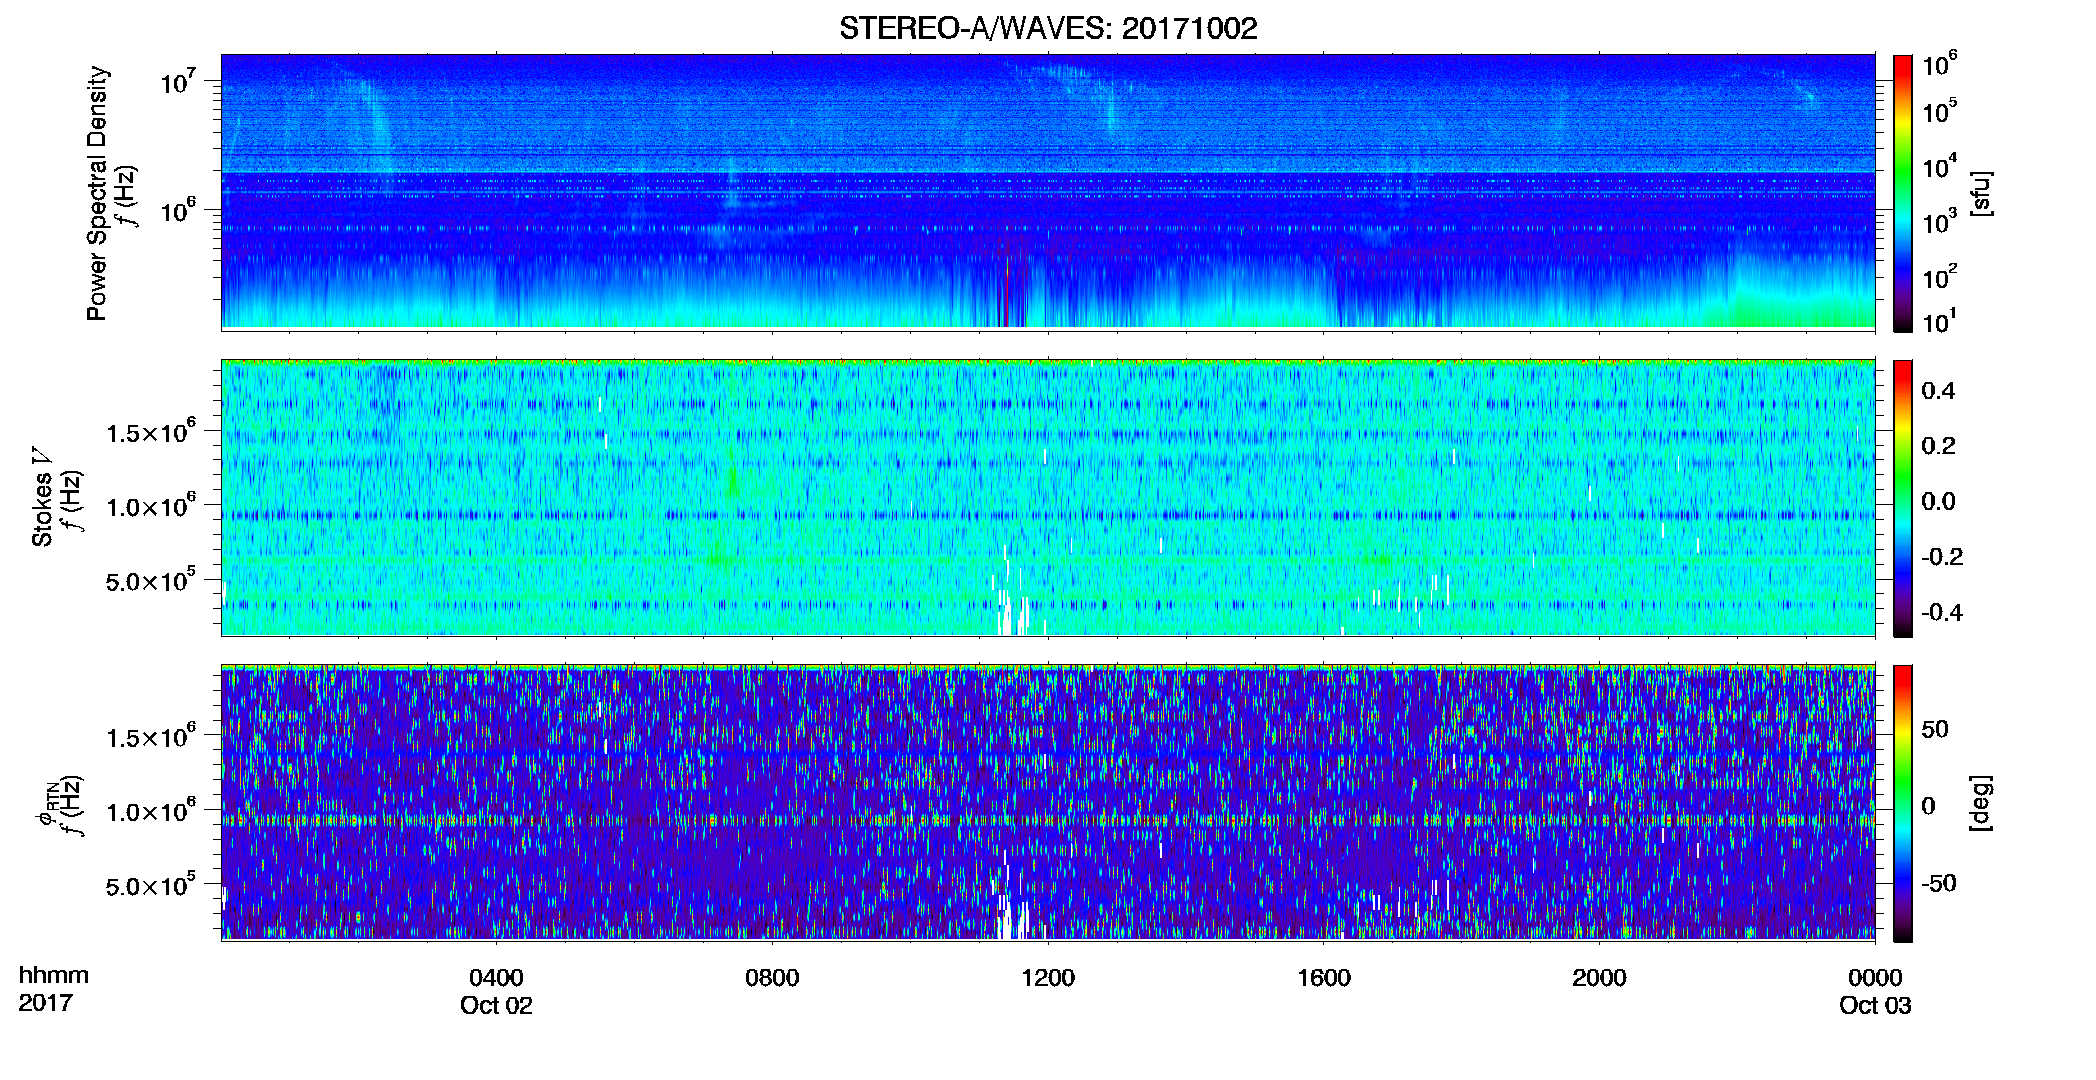Click 1.0×10^6 tick on phi RTN panel

pyautogui.click(x=151, y=810)
